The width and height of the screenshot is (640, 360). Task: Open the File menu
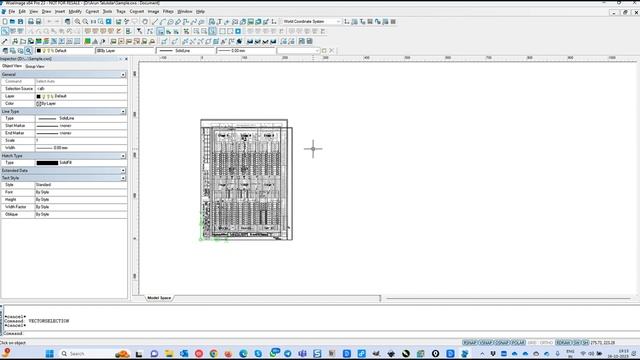[12, 11]
